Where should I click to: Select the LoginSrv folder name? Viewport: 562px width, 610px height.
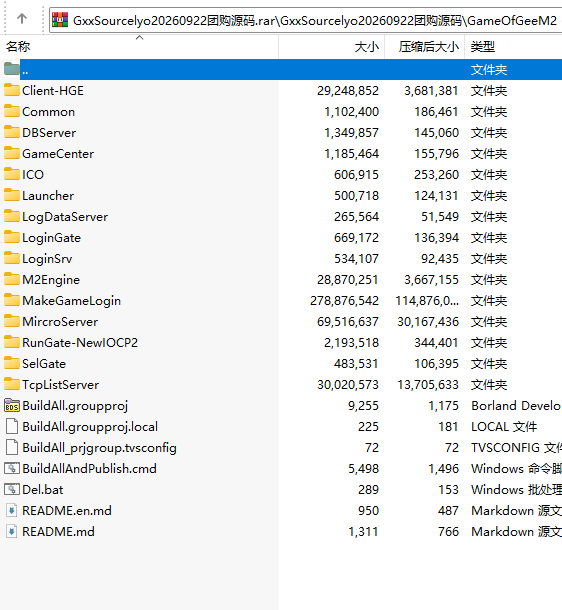[47, 259]
